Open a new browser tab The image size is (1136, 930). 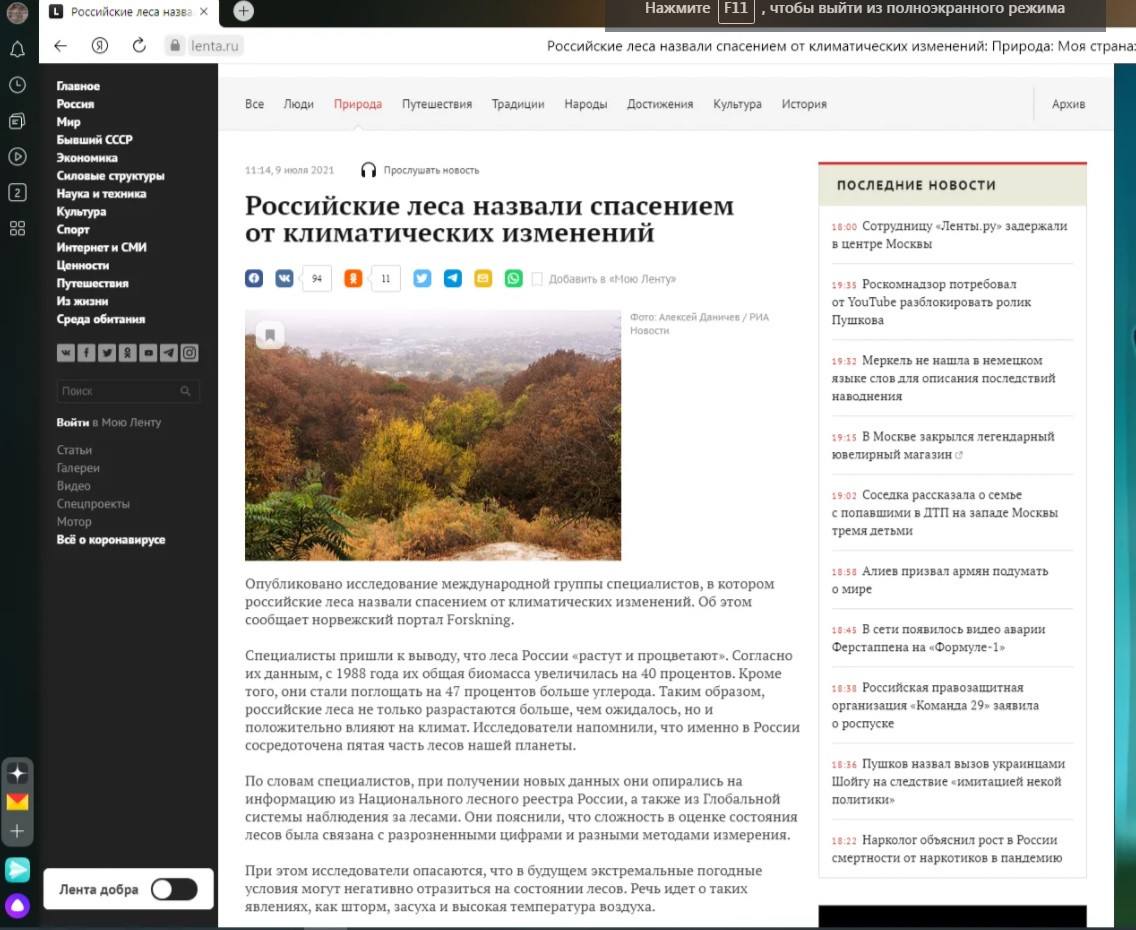coord(243,11)
